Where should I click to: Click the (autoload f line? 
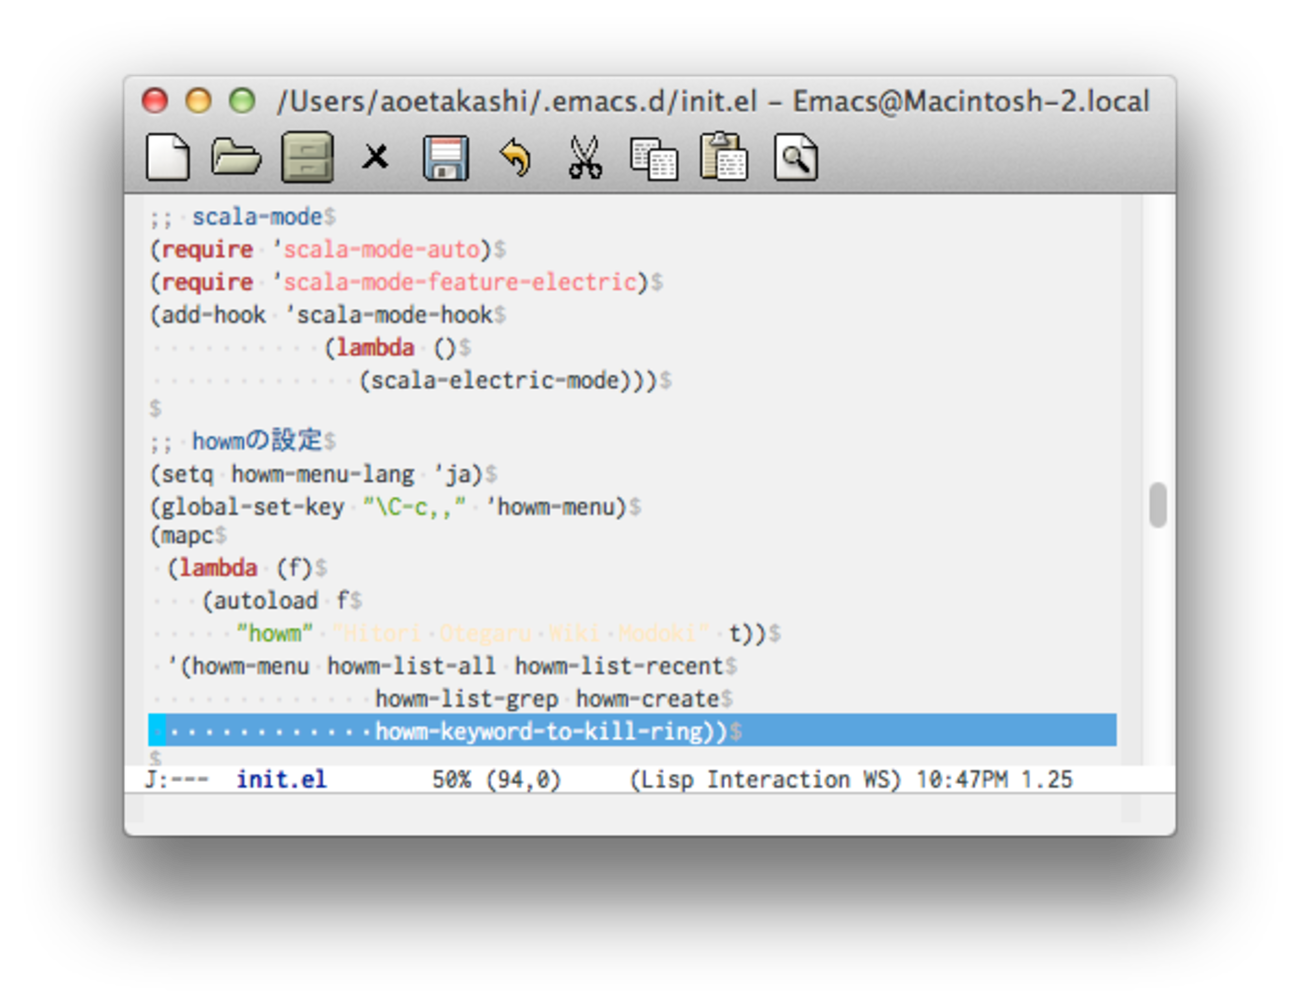(x=282, y=600)
